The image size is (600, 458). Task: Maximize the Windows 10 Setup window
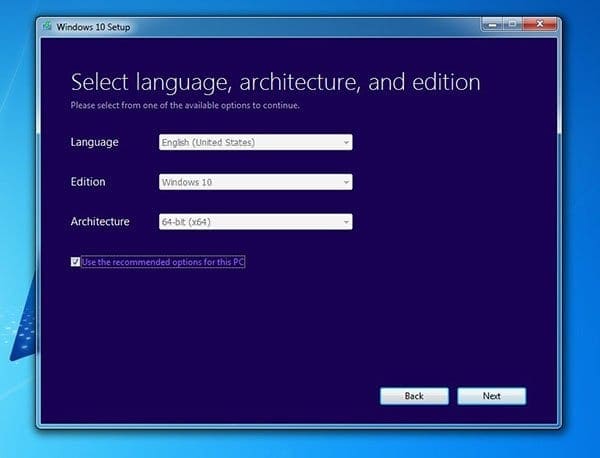pos(513,24)
